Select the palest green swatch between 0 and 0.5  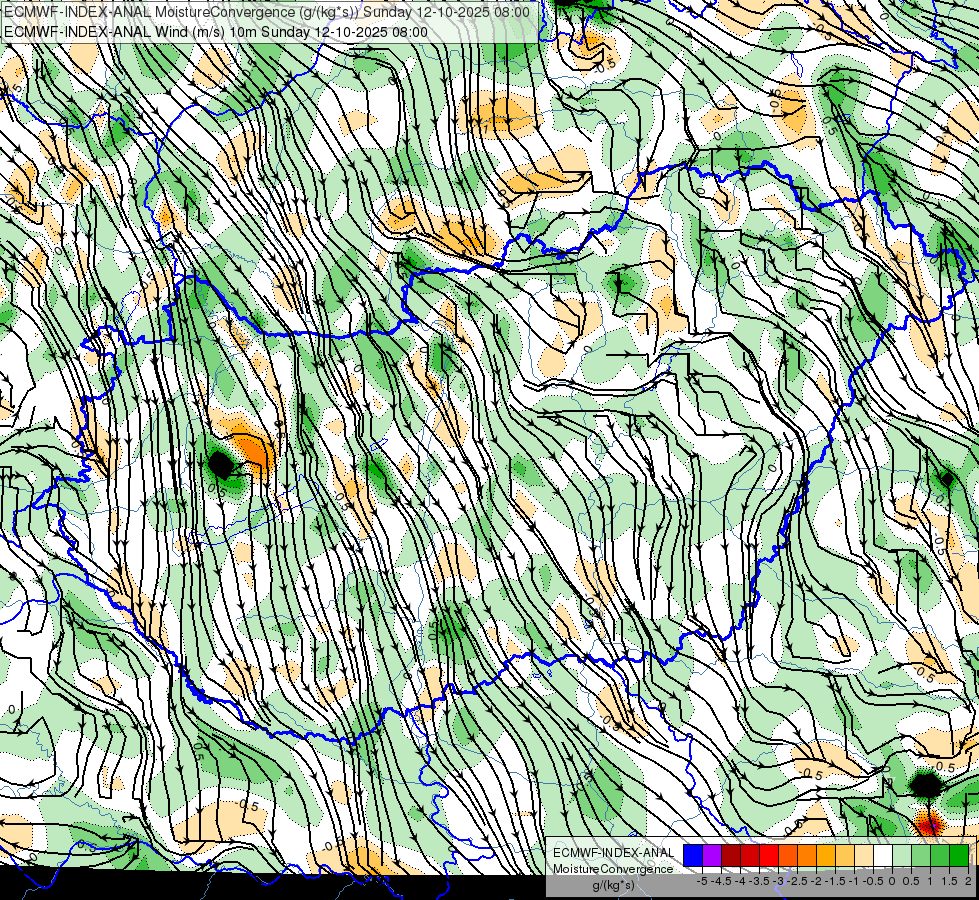tap(902, 855)
